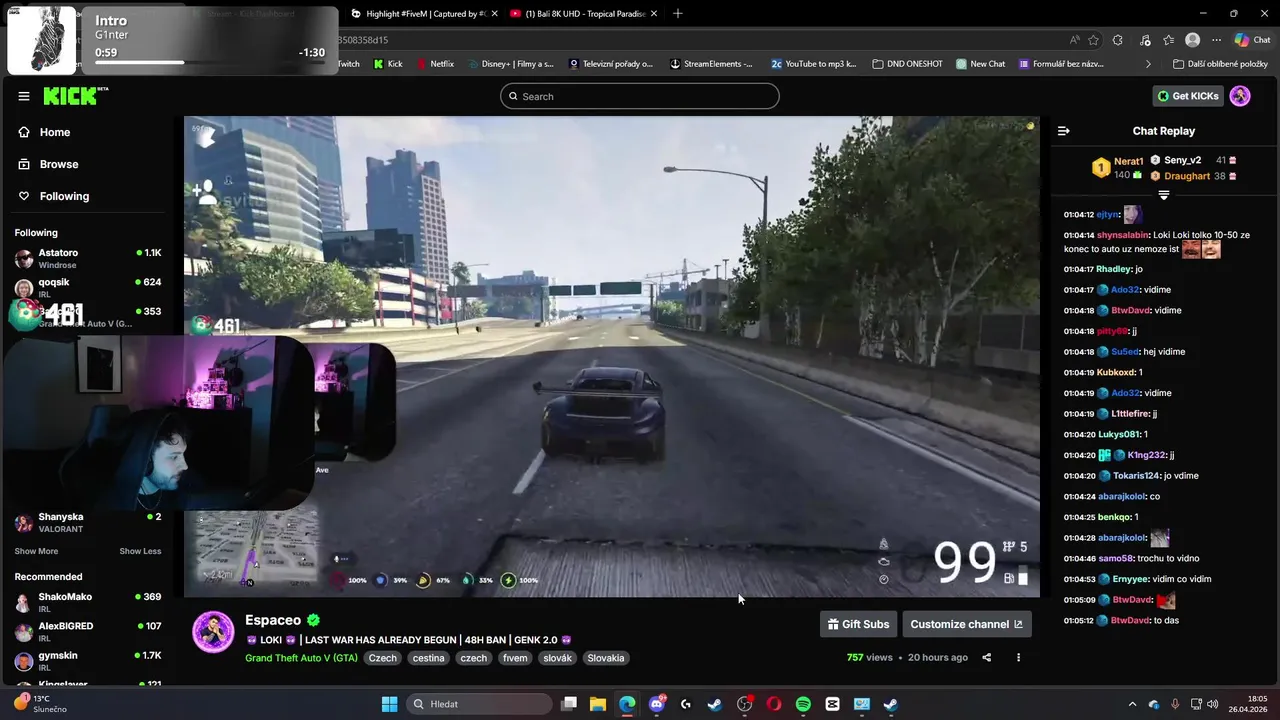This screenshot has width=1280, height=720.
Task: Select the fivem tag
Action: [515, 658]
